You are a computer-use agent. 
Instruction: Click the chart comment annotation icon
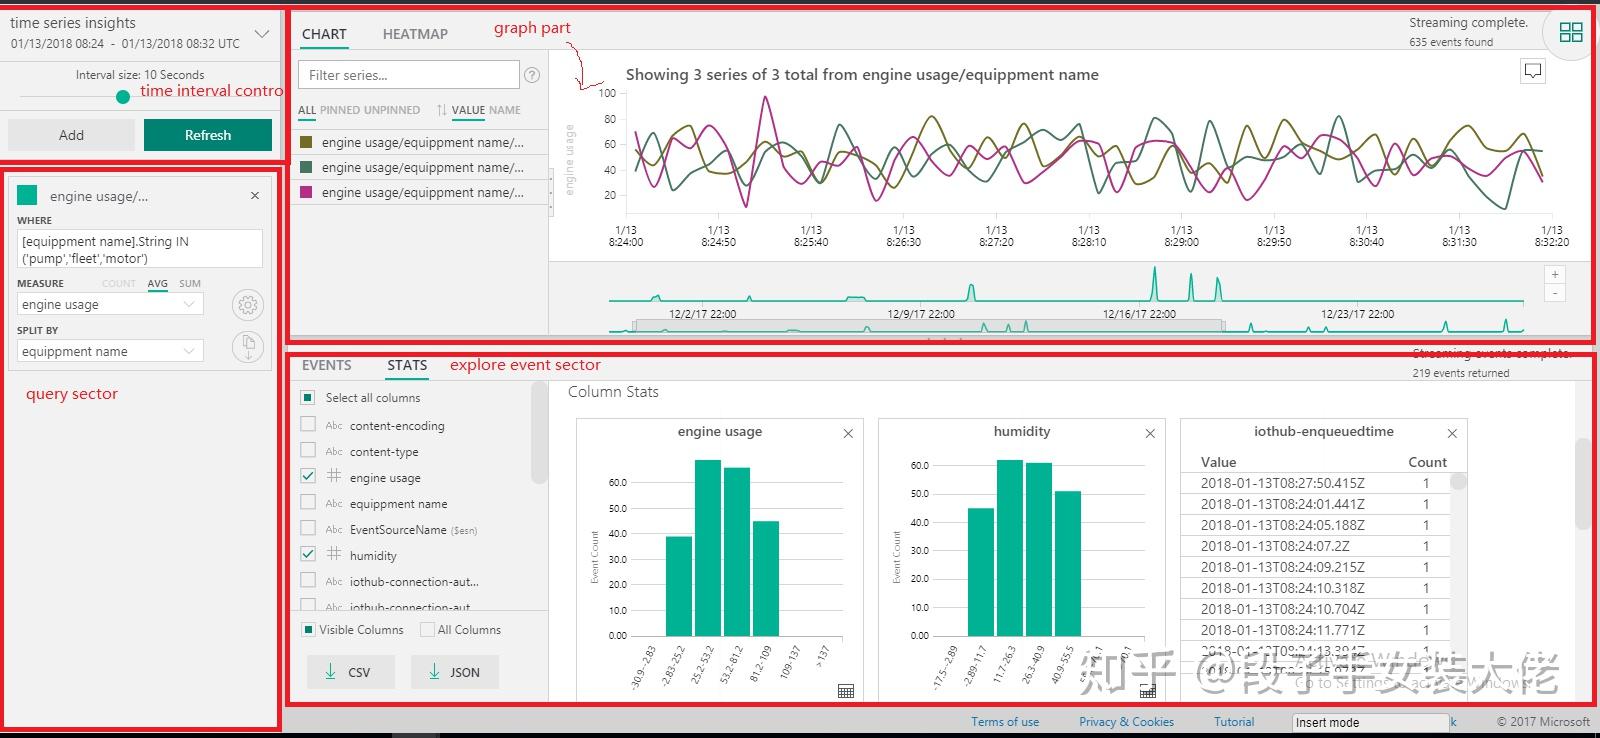pos(1532,71)
